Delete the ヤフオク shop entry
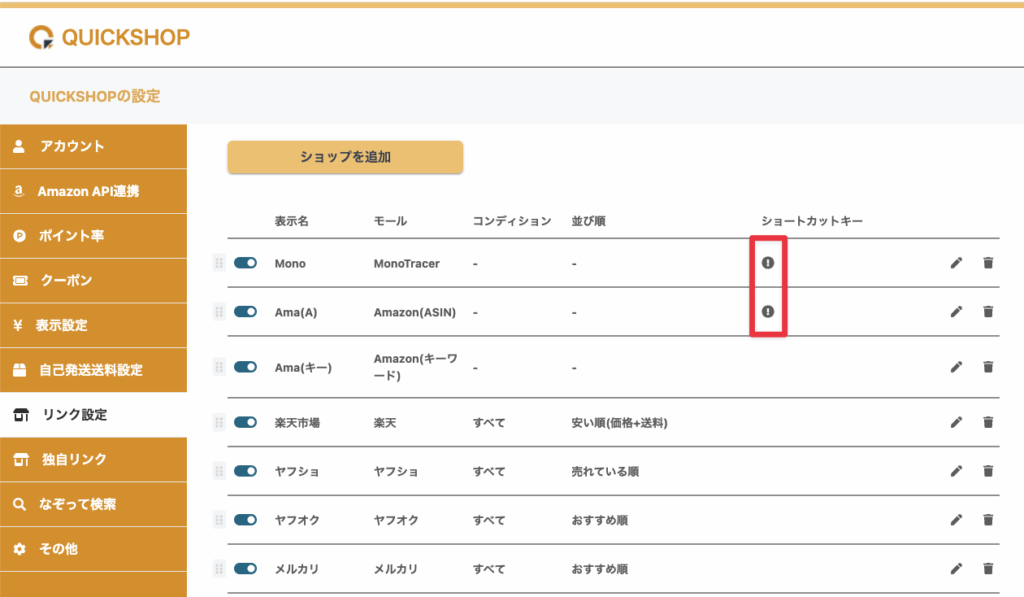This screenshot has height=597, width=1024. coord(988,520)
